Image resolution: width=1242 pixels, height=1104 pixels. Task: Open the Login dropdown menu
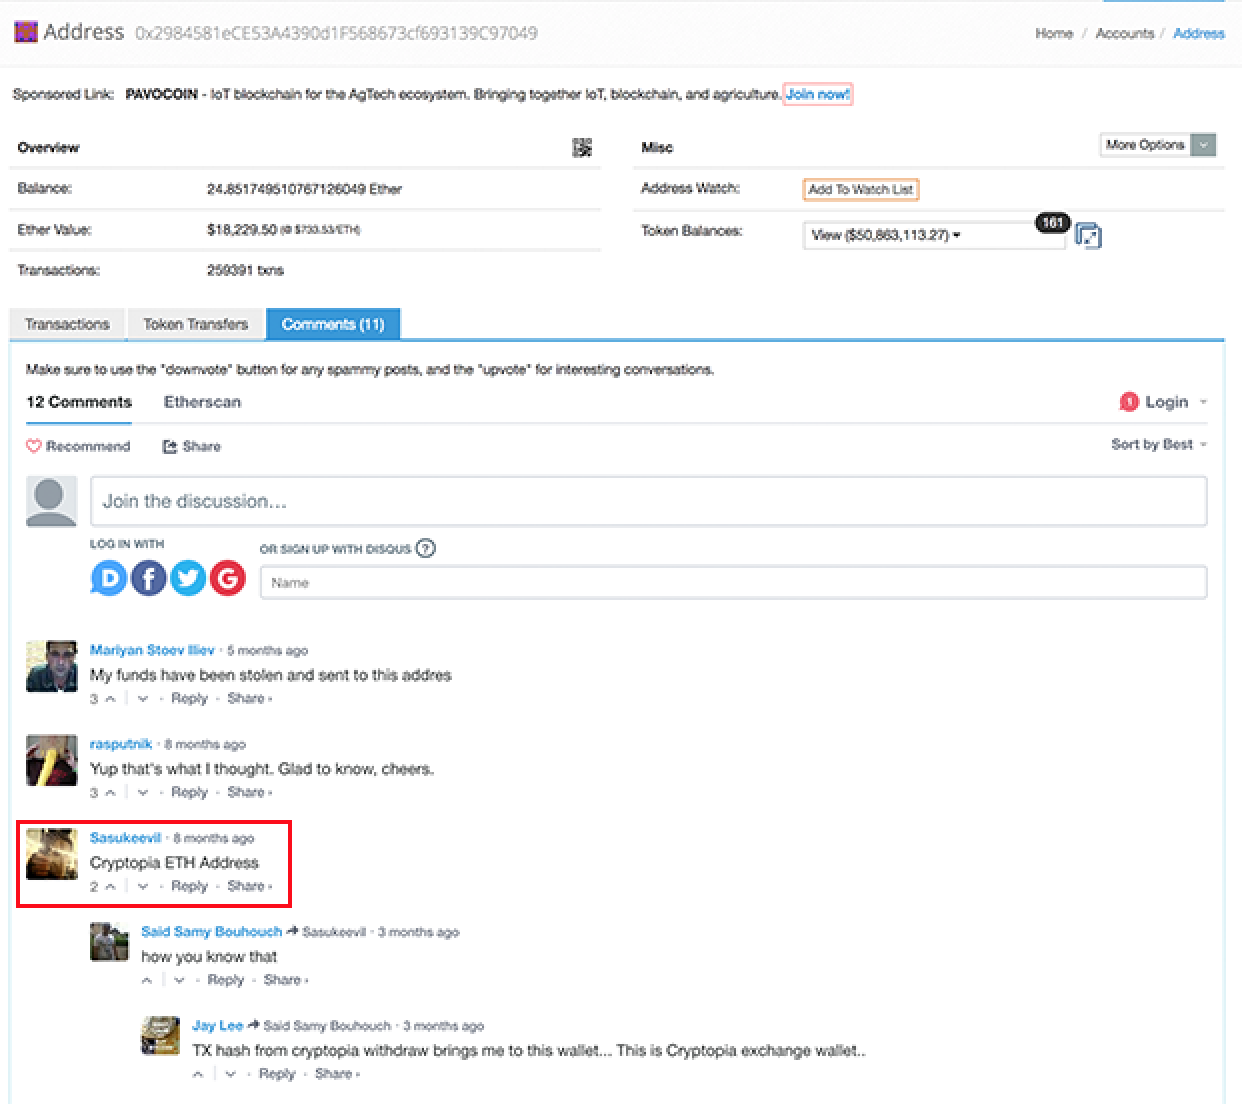point(1165,402)
